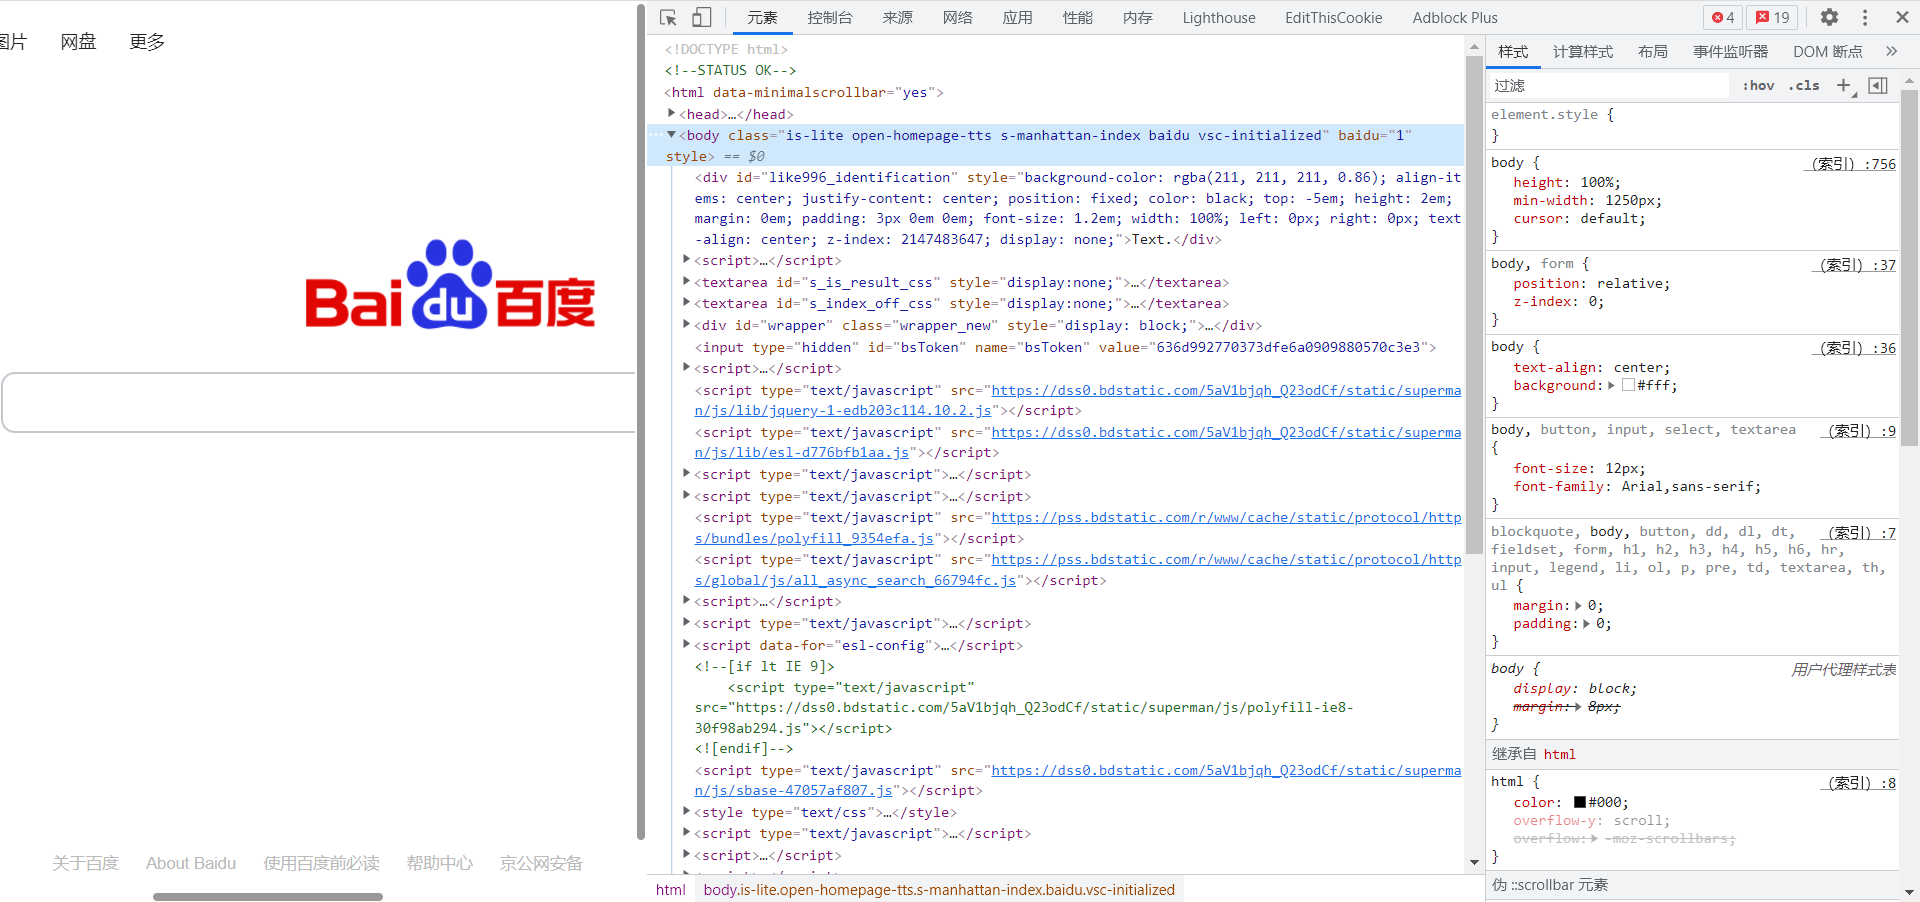This screenshot has width=1920, height=902.
Task: Click the page's horizontal scrollbar thumb
Action: tap(268, 896)
